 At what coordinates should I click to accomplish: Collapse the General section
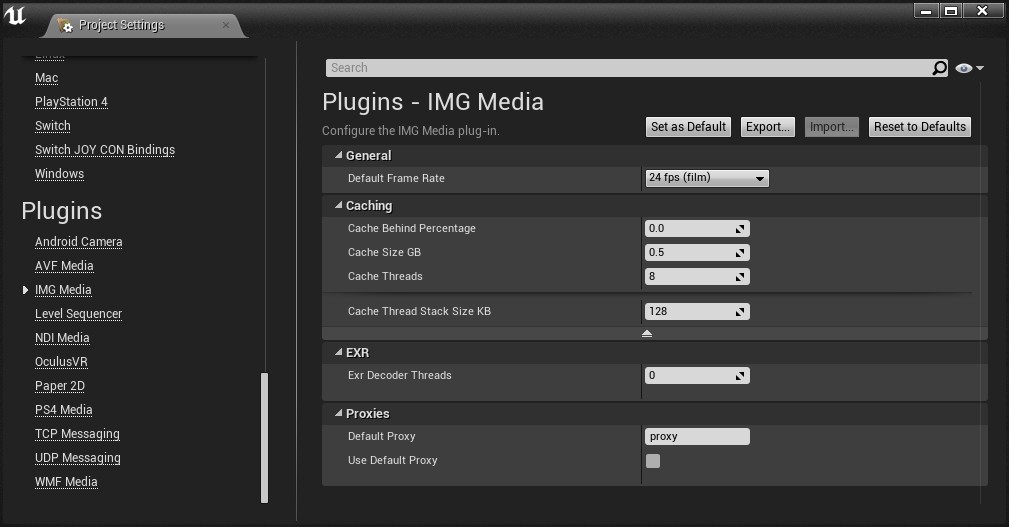click(338, 155)
